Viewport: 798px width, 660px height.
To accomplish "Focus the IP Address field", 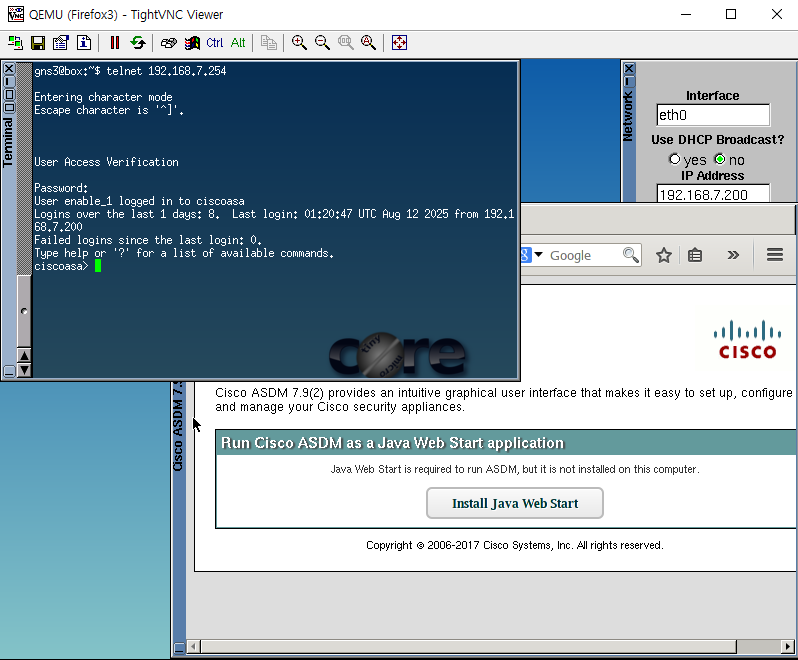I will [713, 193].
